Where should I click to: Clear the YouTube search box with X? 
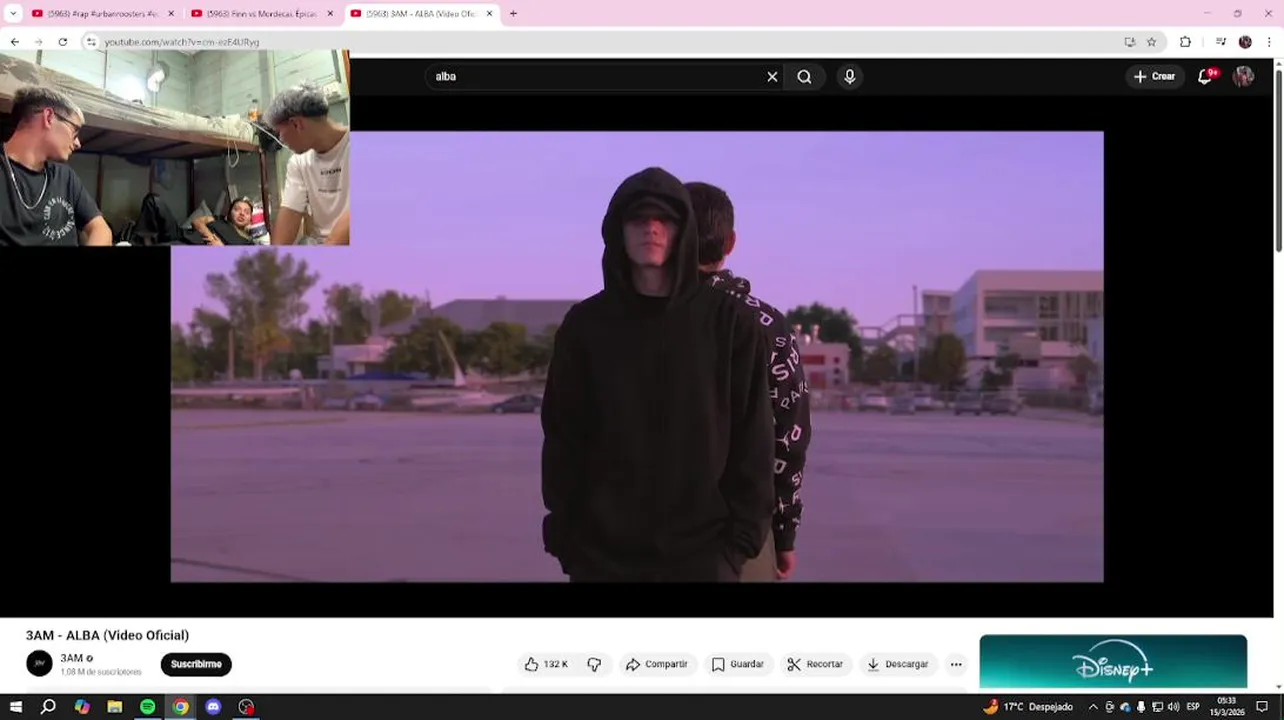[772, 77]
